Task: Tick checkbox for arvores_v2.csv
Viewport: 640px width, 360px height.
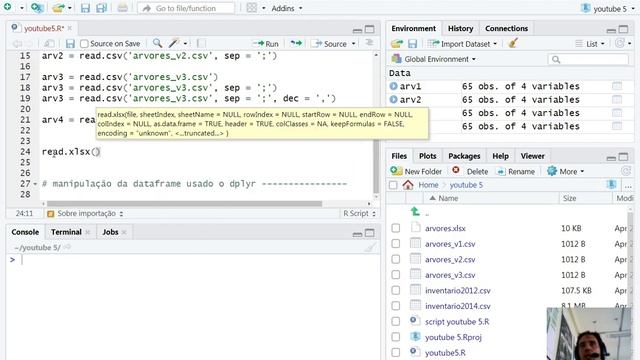Action: pyautogui.click(x=396, y=259)
